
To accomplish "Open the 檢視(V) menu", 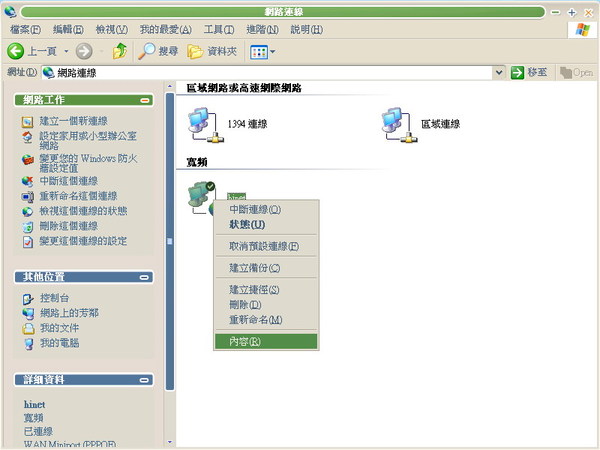I will 111,29.
